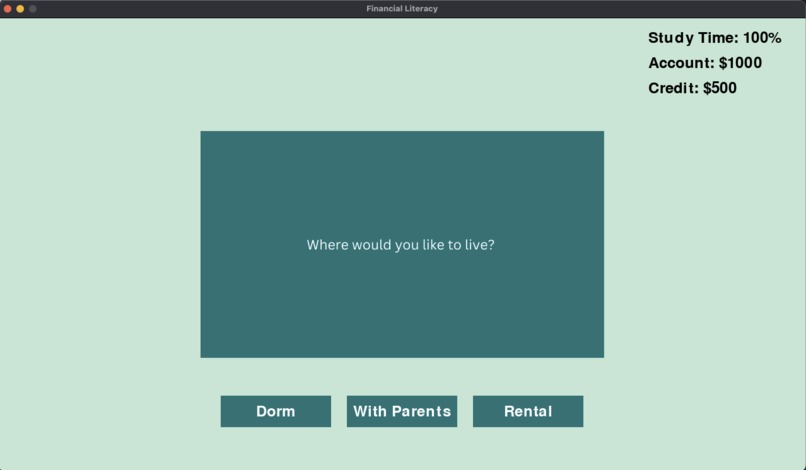Click the Credit: $500 label
This screenshot has width=806, height=470.
(x=692, y=88)
